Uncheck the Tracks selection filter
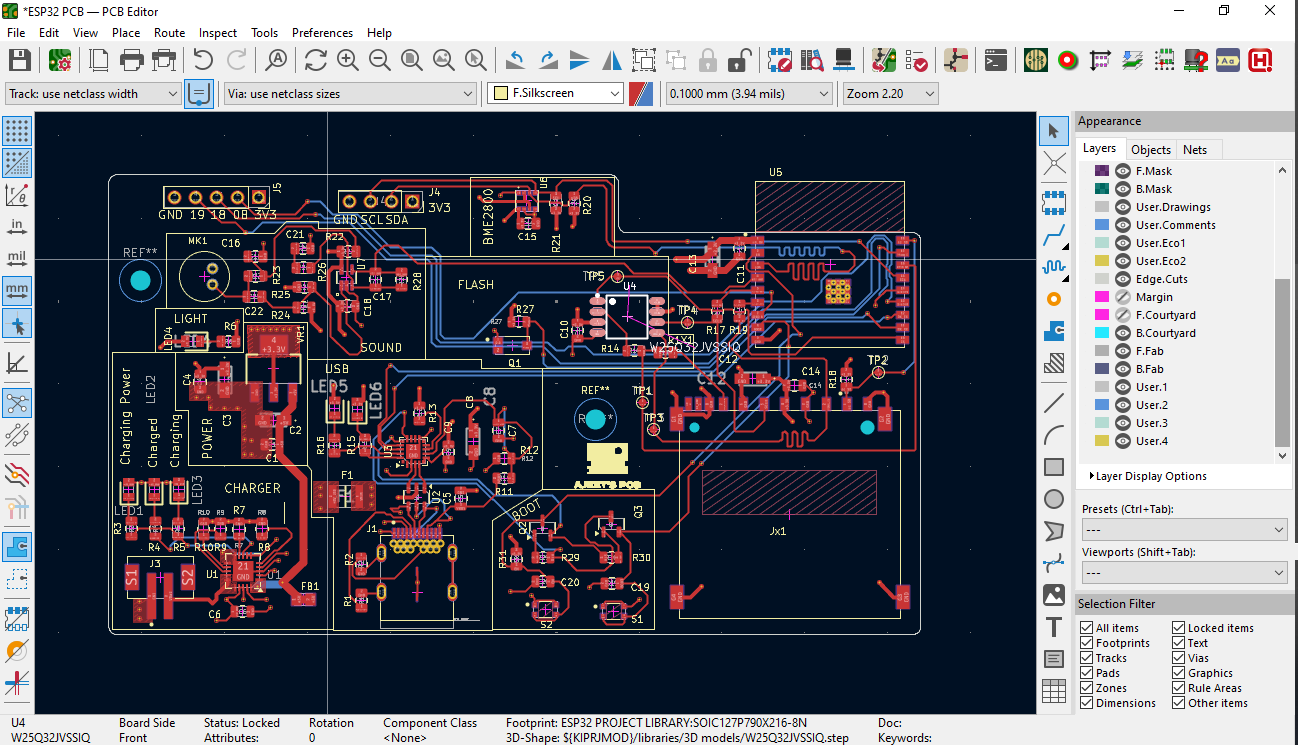1298x745 pixels. [x=1087, y=658]
